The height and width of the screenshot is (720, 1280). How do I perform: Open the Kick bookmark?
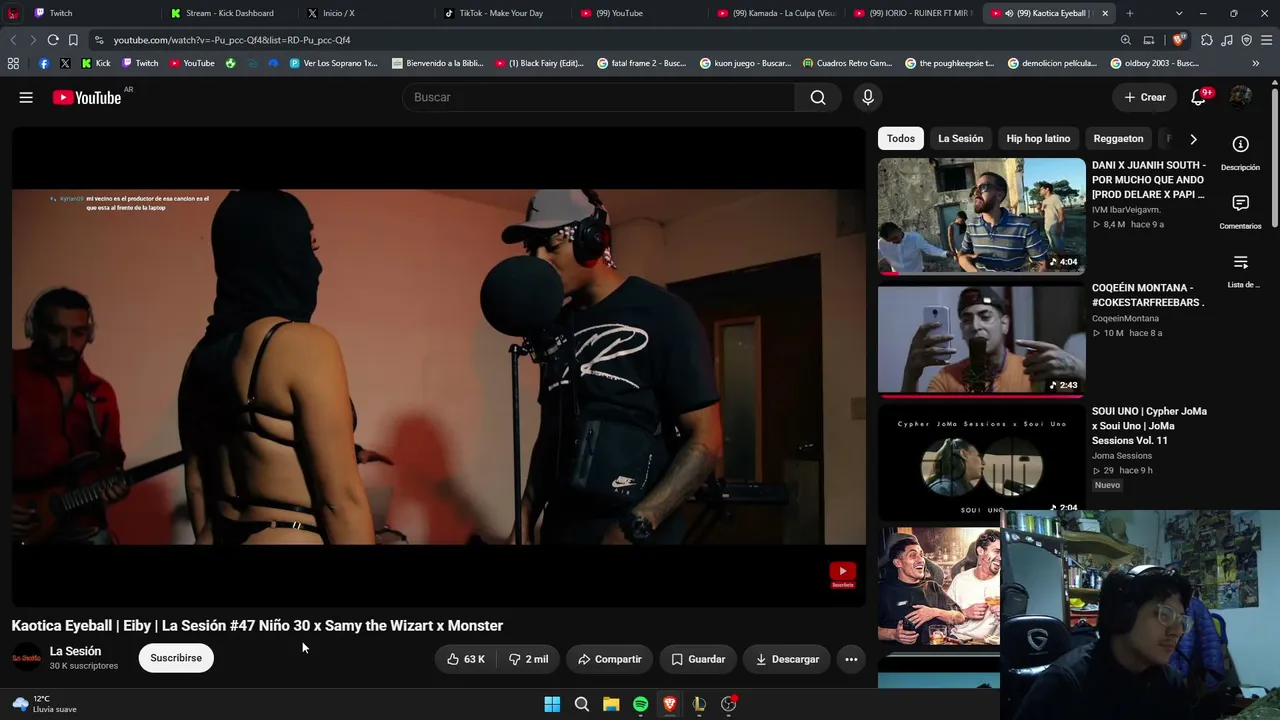click(x=96, y=63)
